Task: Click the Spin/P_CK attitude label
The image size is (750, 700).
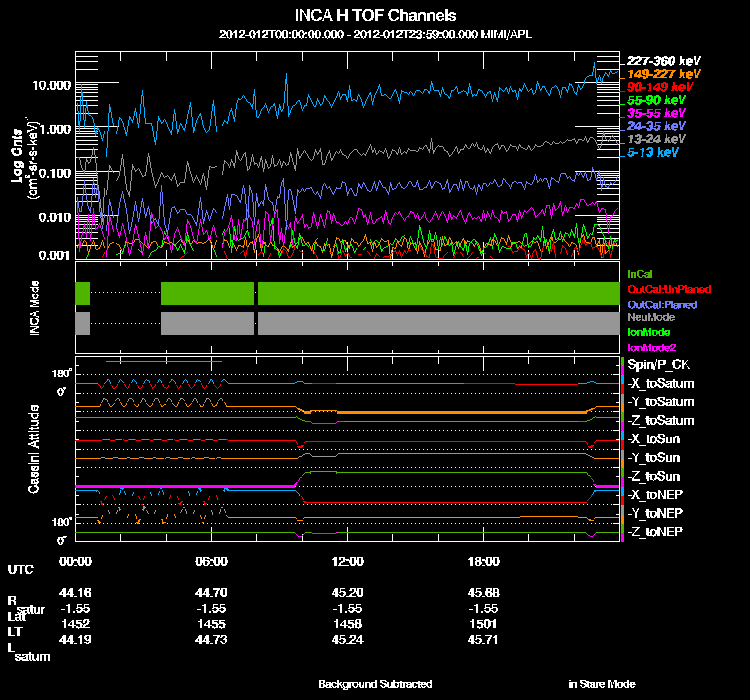Action: coord(658,365)
